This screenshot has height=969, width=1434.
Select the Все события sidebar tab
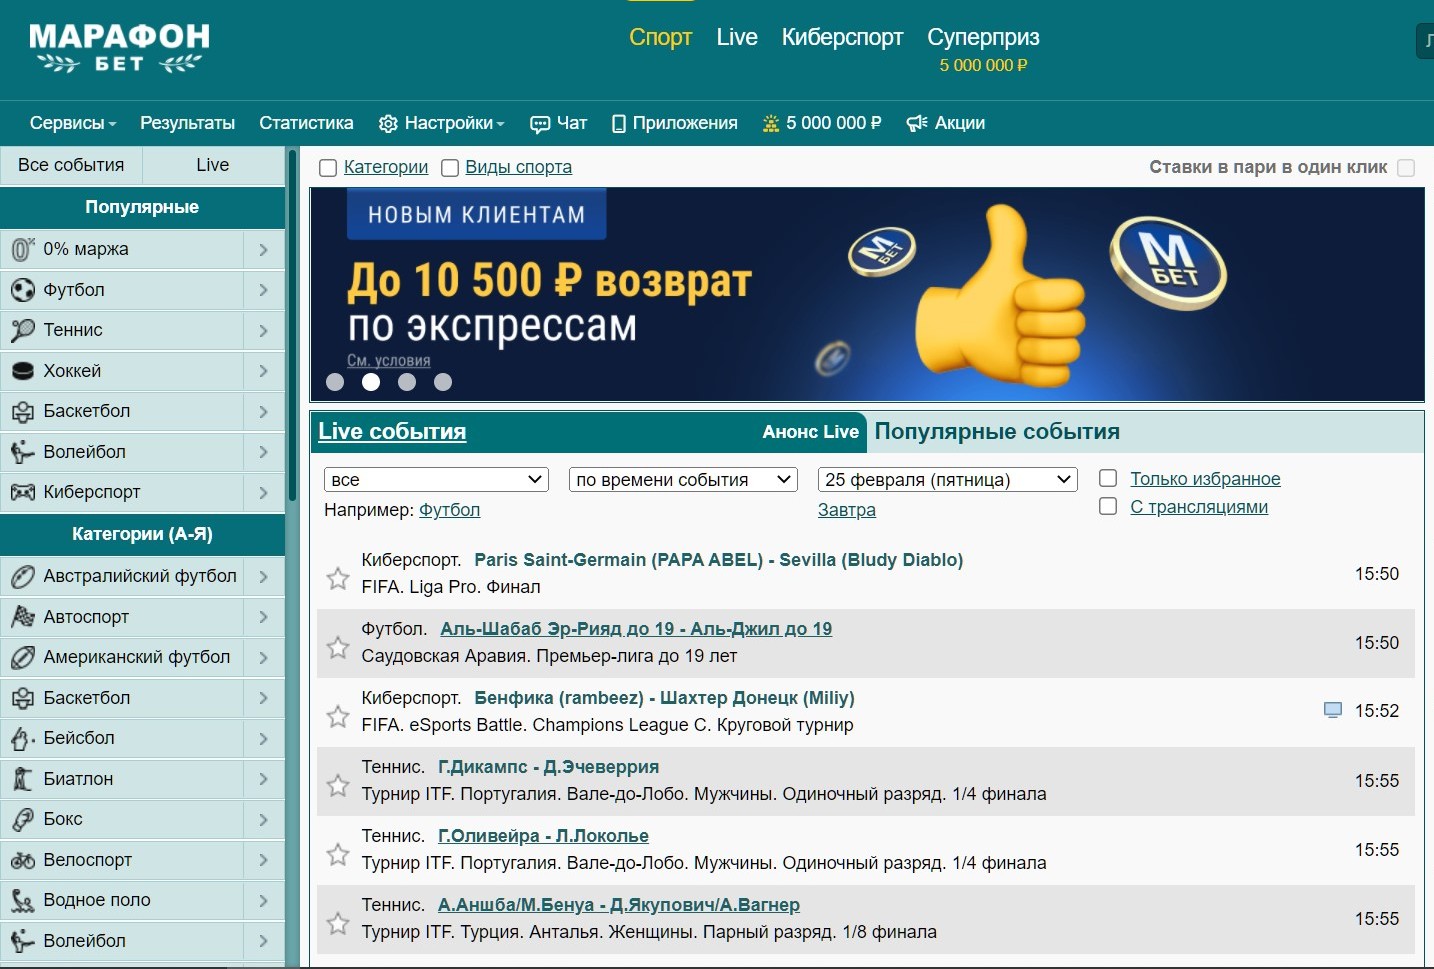pos(71,165)
